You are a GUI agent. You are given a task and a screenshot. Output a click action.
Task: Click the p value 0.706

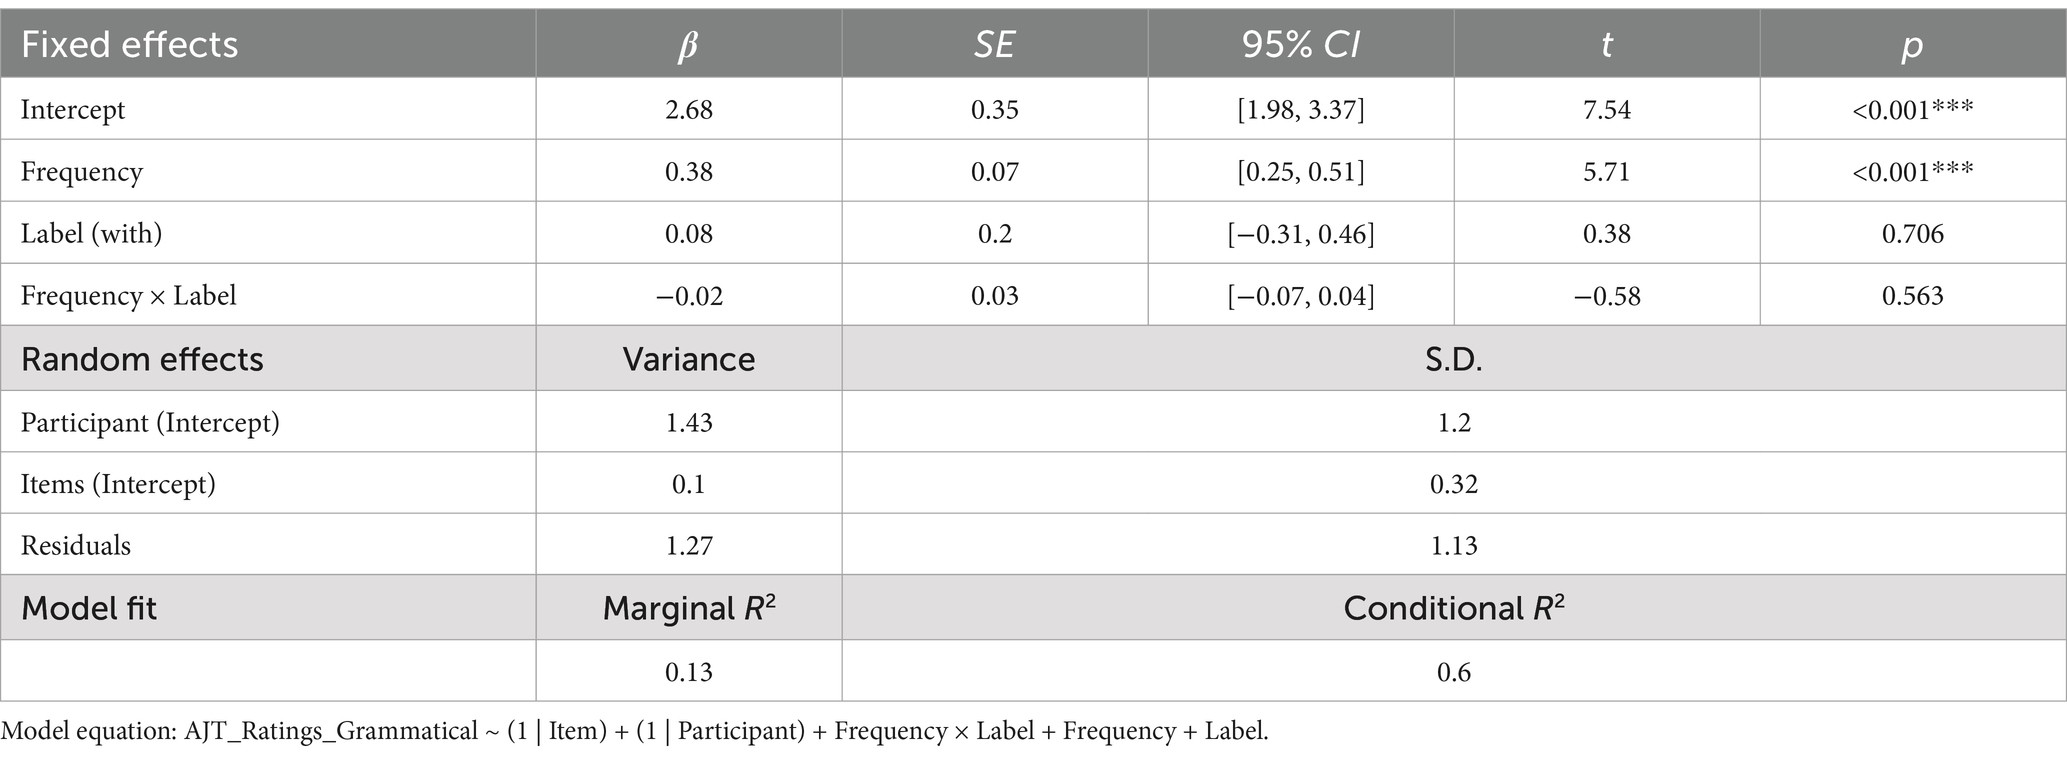1913,233
